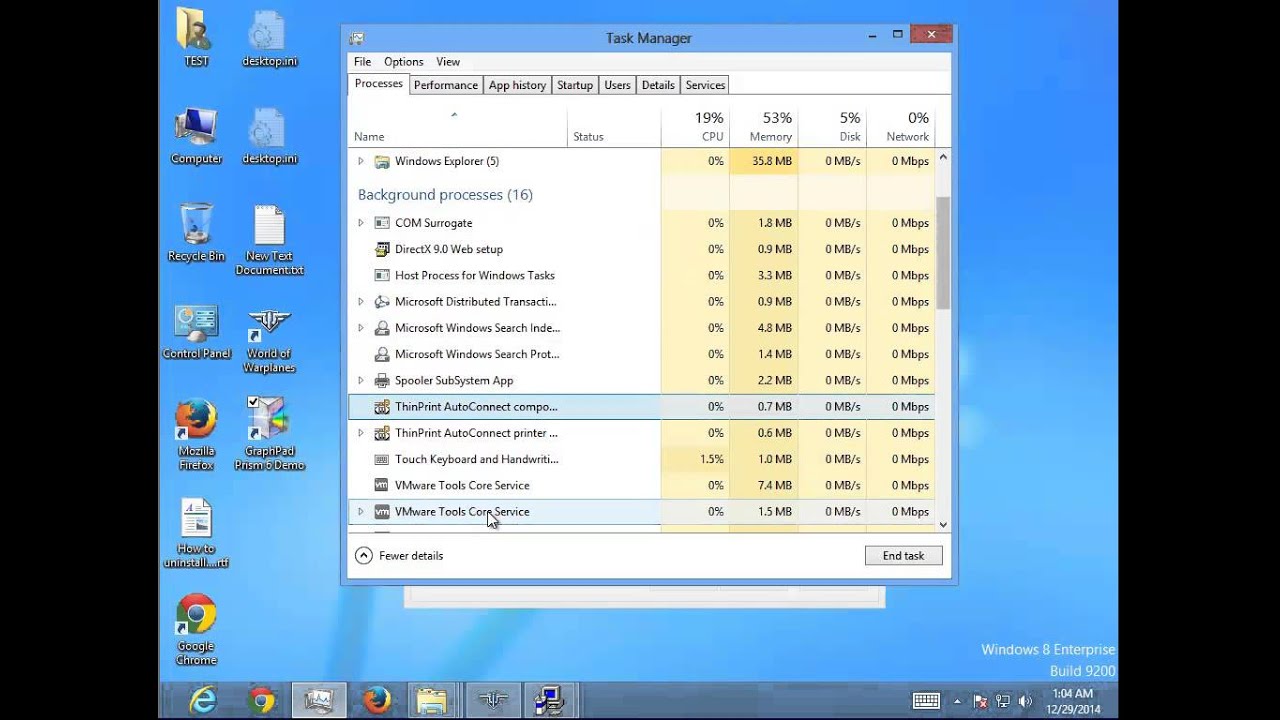Click the Touch Keyboard and Handwriting icon
Image resolution: width=1280 pixels, height=720 pixels.
pos(381,459)
